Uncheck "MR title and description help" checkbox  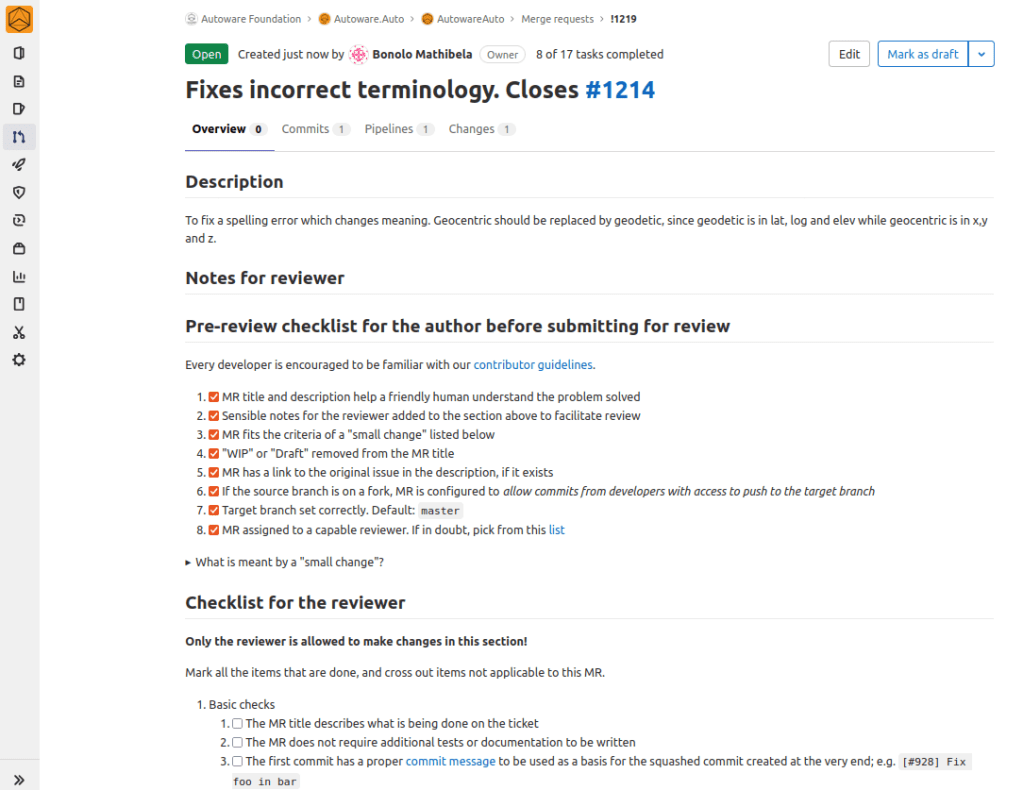[214, 397]
